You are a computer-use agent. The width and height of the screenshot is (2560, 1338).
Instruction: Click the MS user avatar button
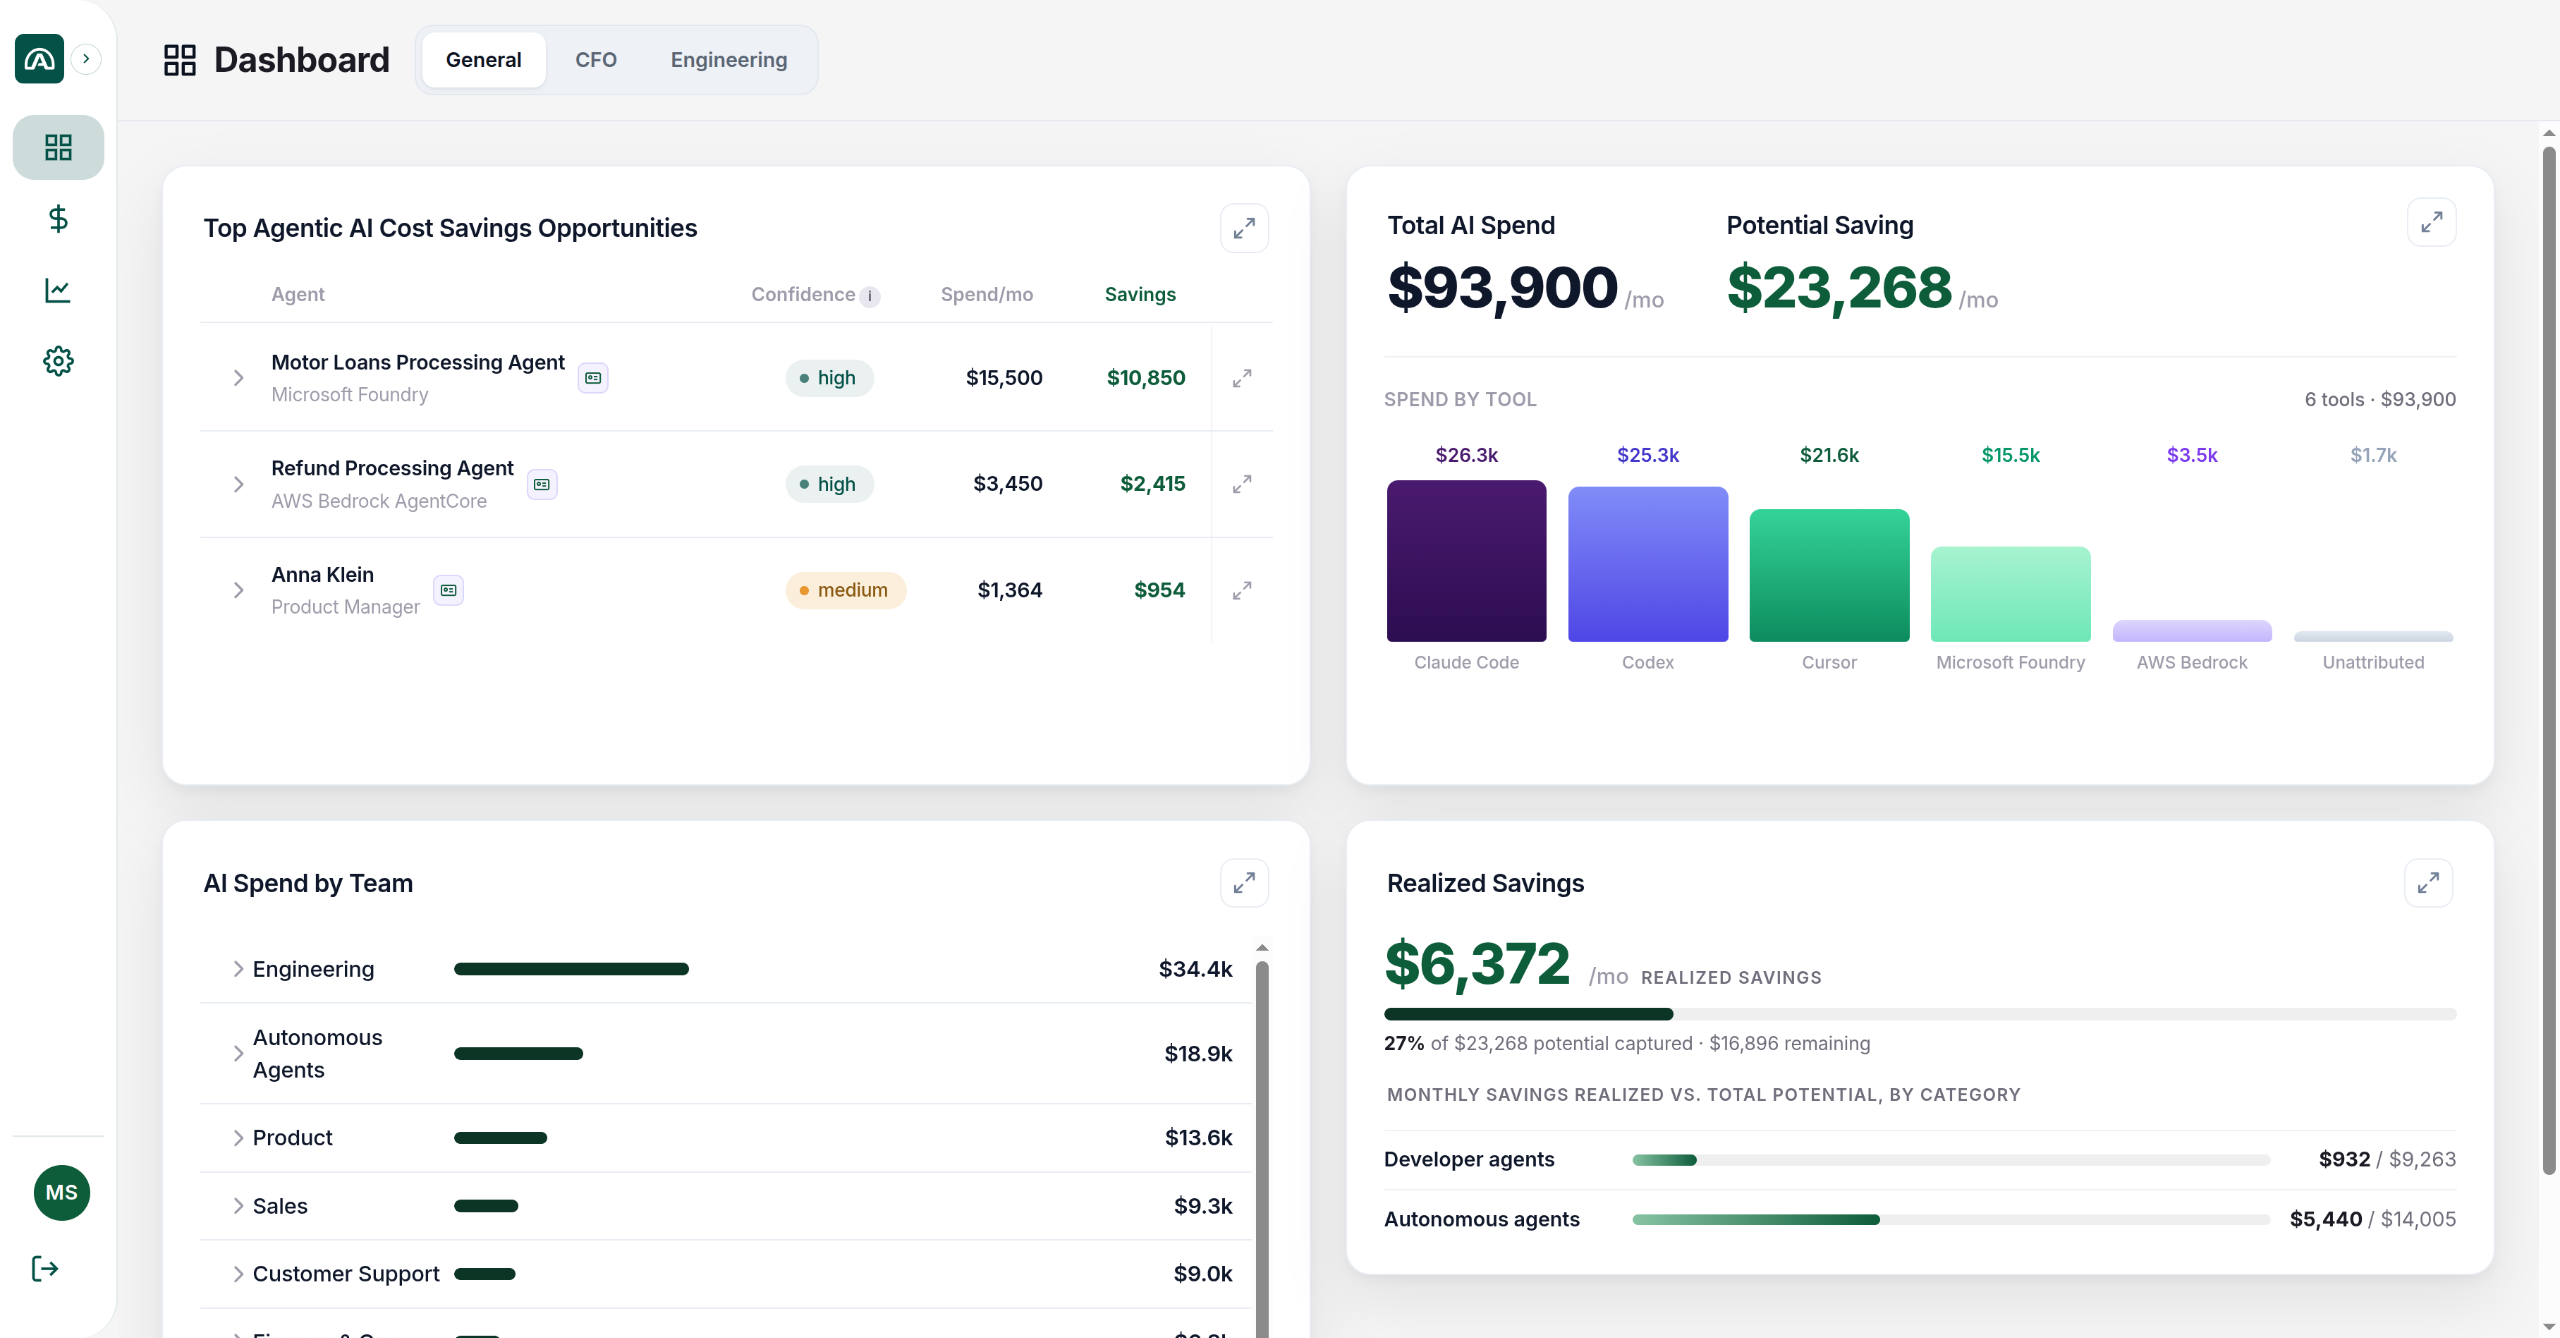(x=62, y=1193)
